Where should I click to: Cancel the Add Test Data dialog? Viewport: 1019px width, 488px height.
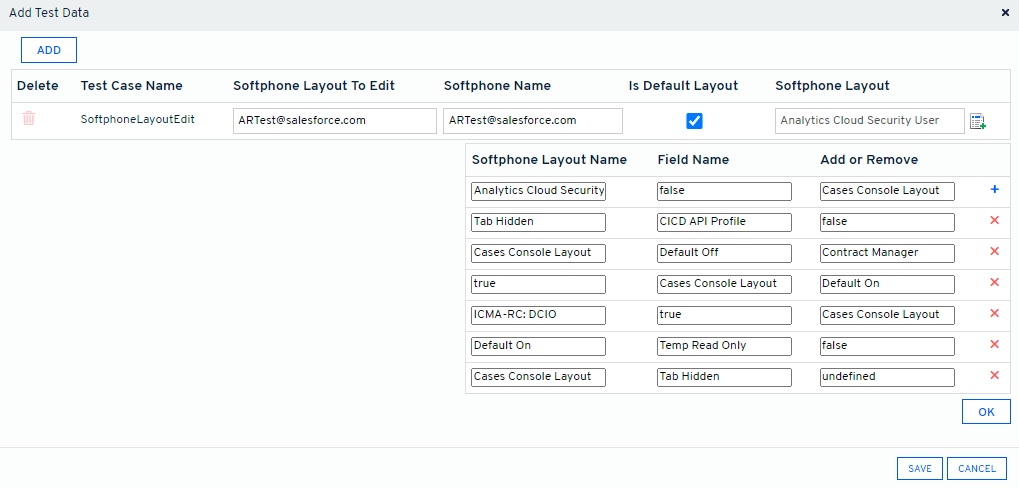(x=977, y=468)
